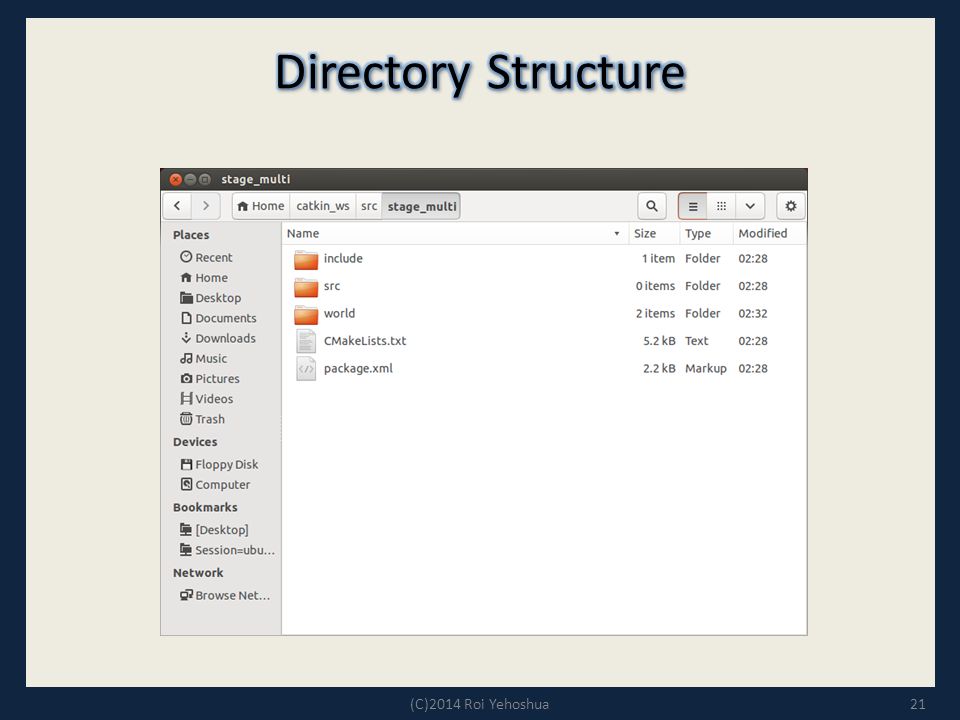This screenshot has height=720, width=960.
Task: Click the '2 items' size cell
Action: pyautogui.click(x=655, y=313)
